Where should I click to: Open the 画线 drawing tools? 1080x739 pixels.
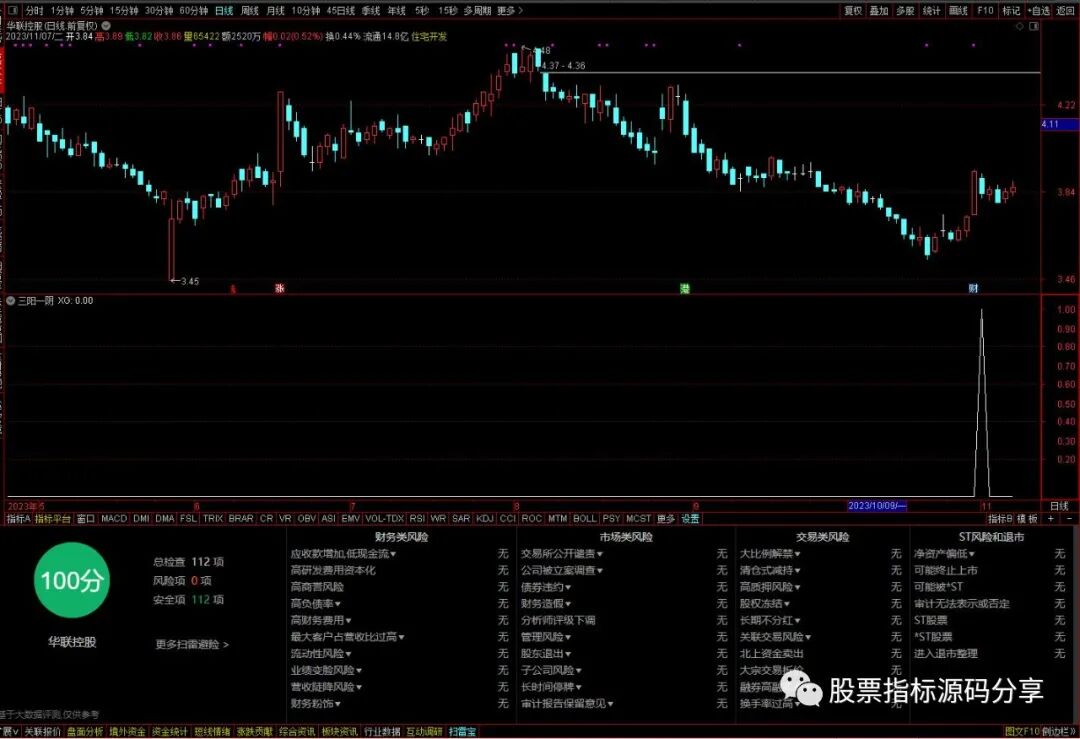[958, 10]
